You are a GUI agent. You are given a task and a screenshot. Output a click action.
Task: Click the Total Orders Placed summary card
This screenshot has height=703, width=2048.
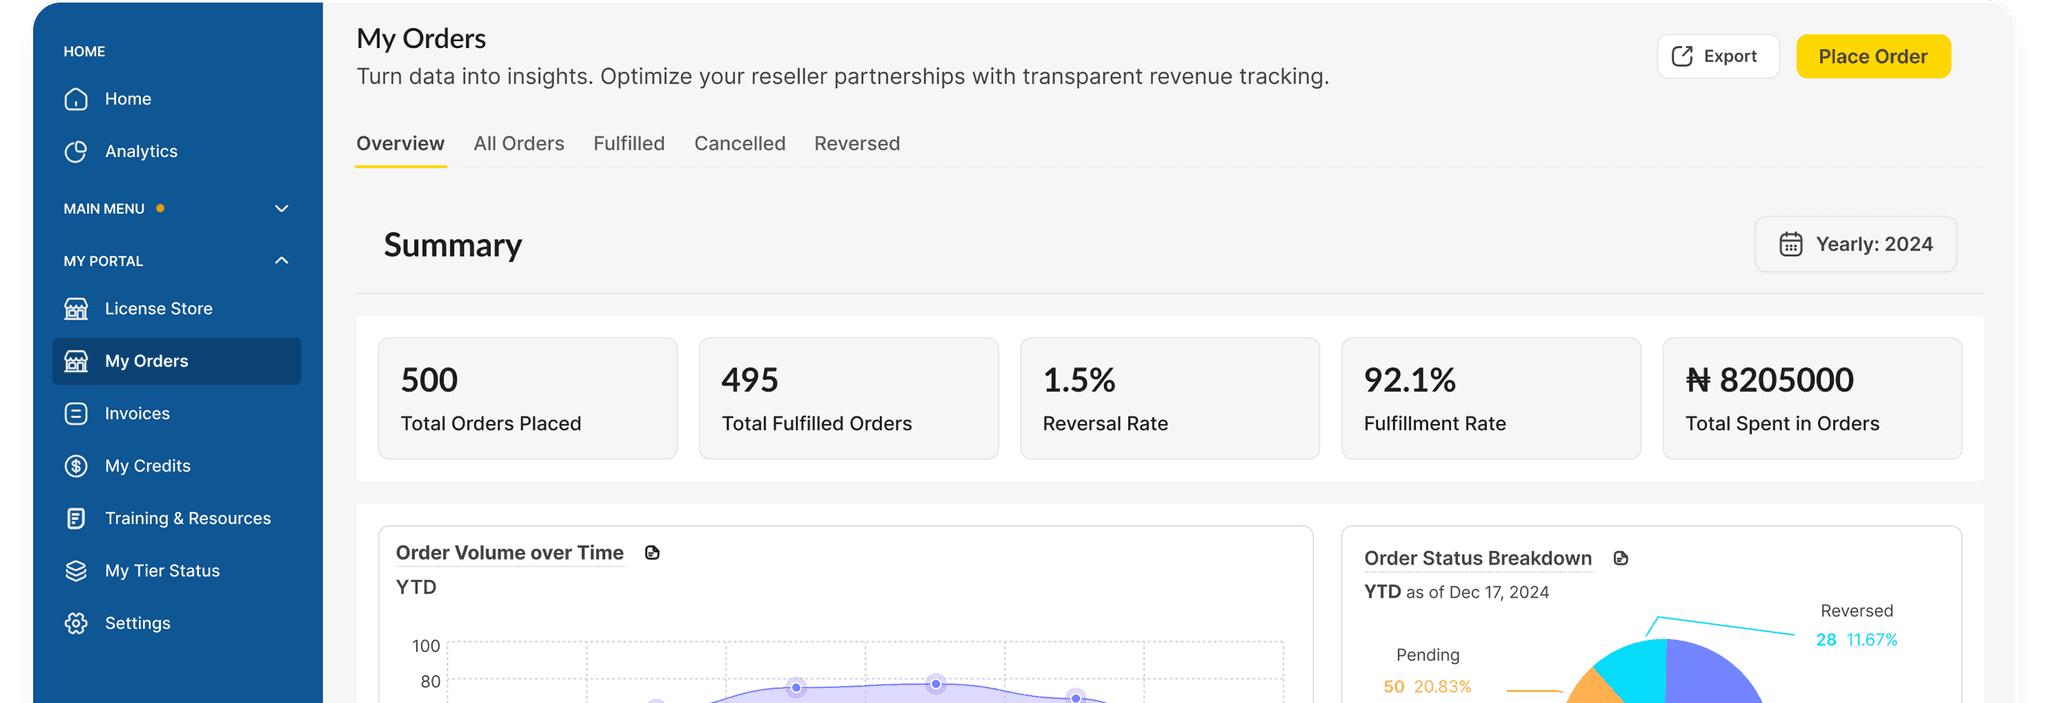pyautogui.click(x=528, y=398)
